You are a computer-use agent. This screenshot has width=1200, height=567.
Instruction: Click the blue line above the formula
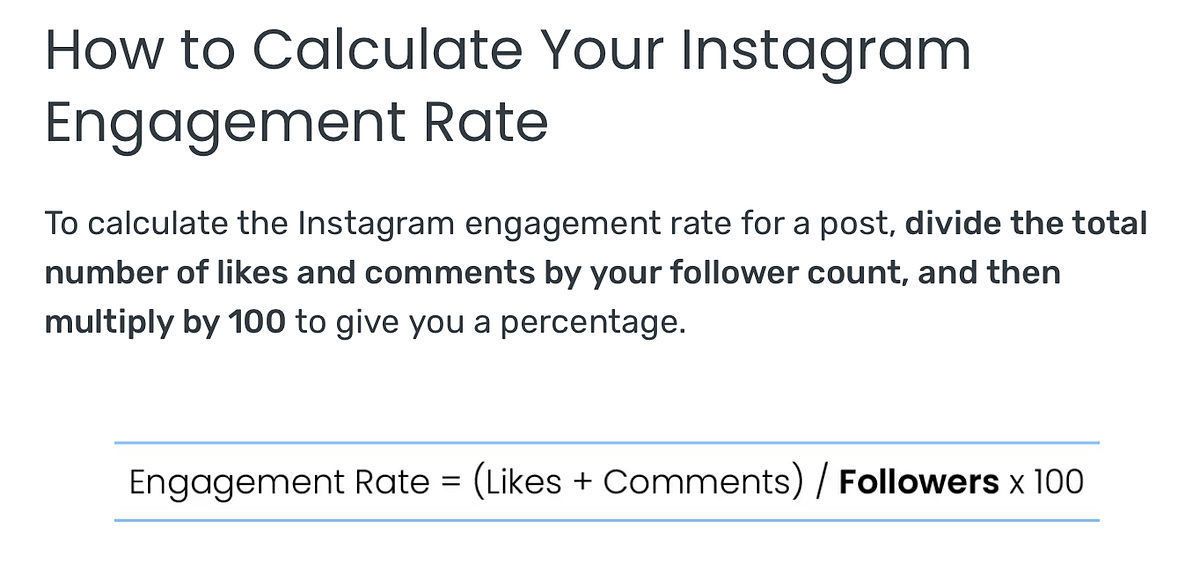click(x=607, y=442)
